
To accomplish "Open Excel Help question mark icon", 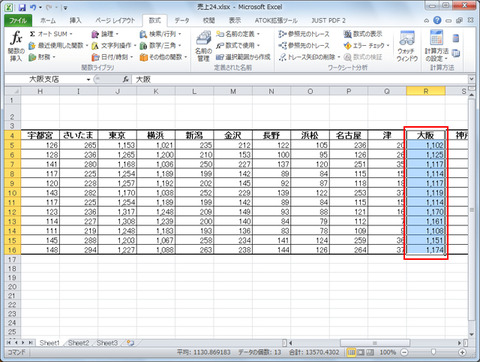I will (x=437, y=20).
